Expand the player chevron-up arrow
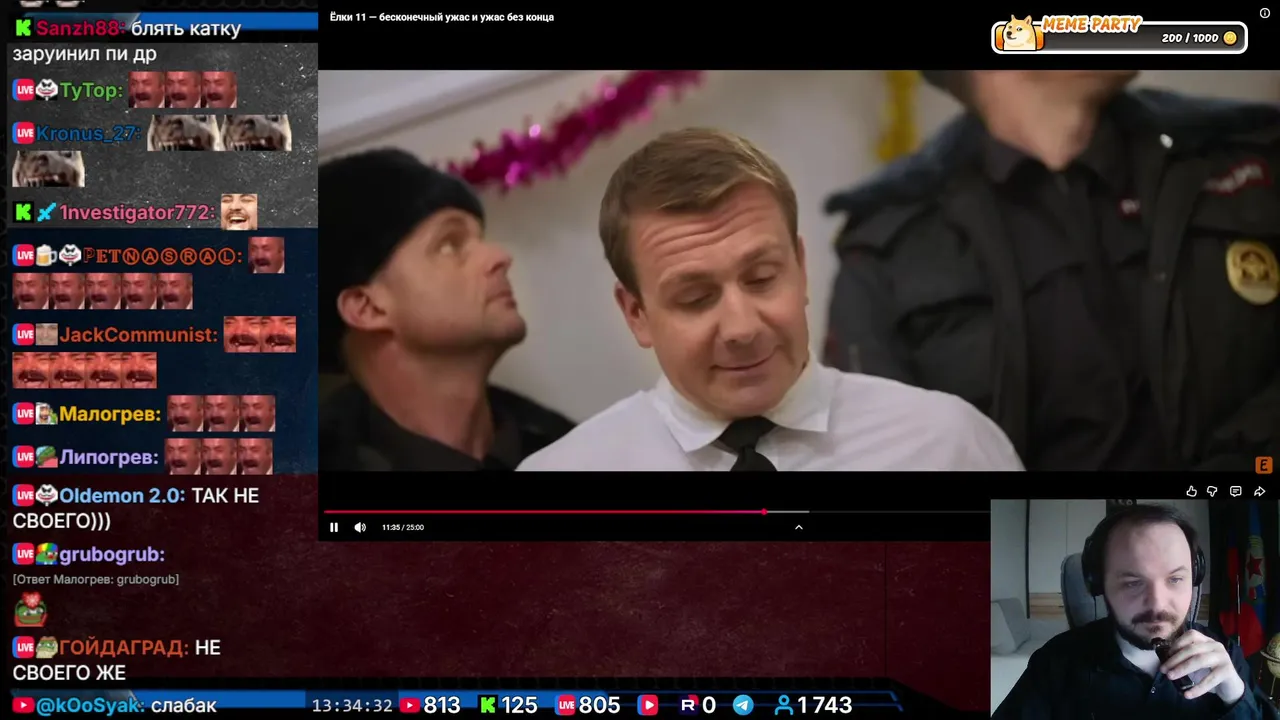Image resolution: width=1280 pixels, height=720 pixels. click(x=798, y=527)
